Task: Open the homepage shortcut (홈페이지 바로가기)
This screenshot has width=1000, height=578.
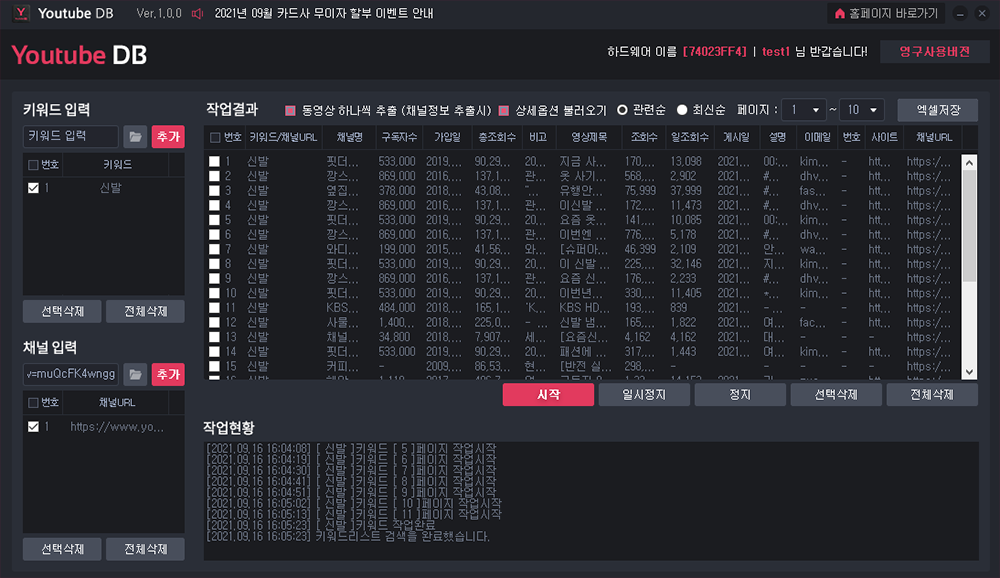Action: [x=885, y=14]
